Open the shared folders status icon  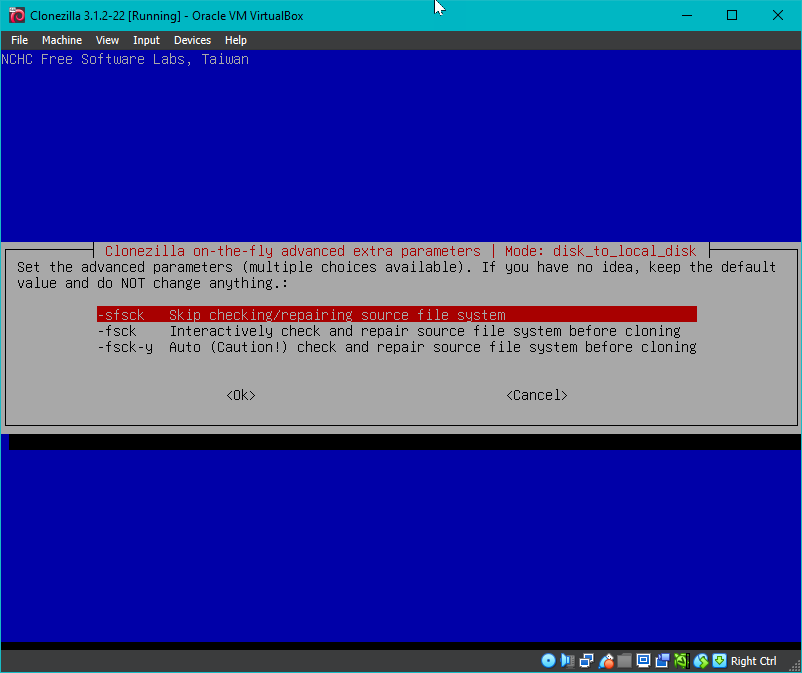point(625,661)
